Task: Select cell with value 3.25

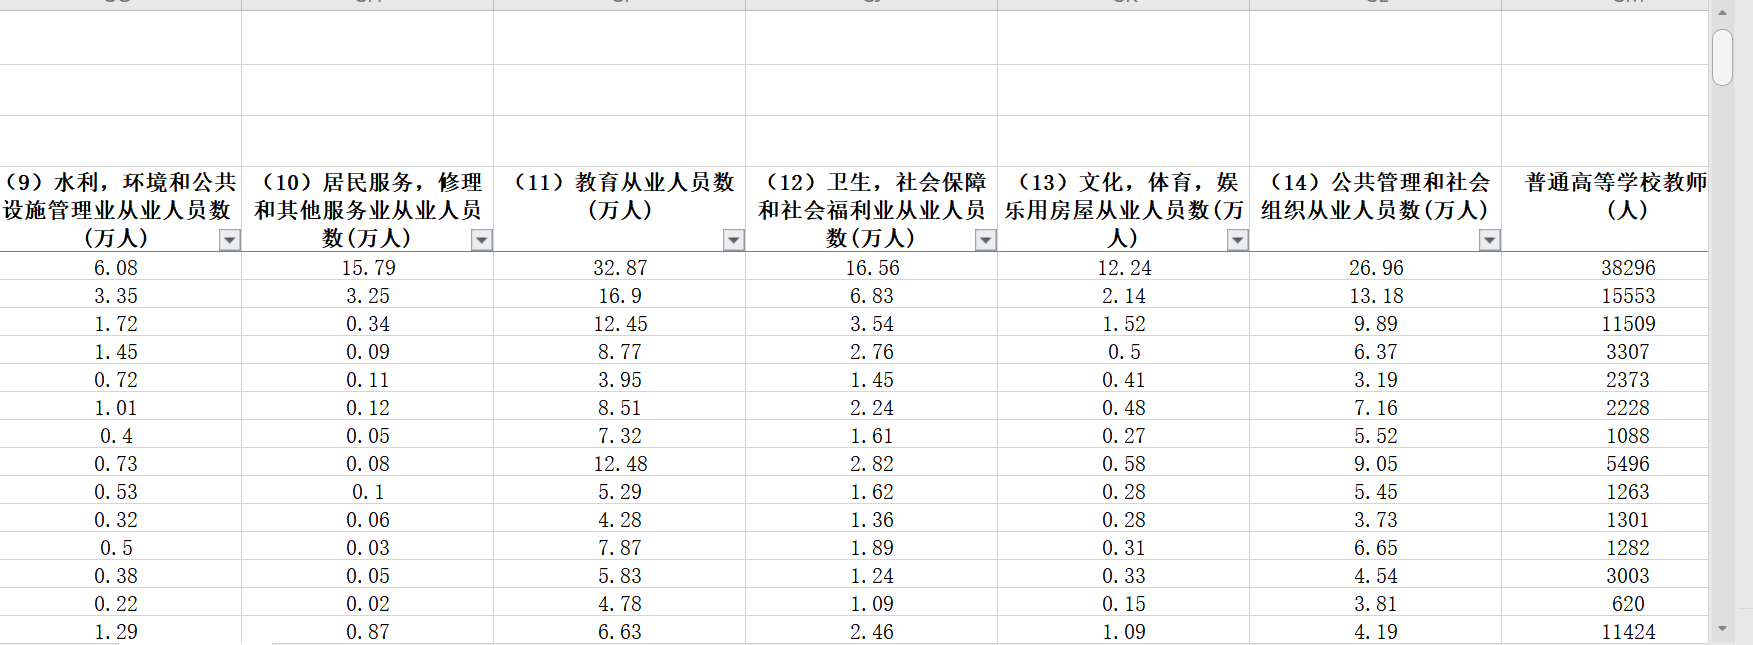Action: [x=368, y=296]
